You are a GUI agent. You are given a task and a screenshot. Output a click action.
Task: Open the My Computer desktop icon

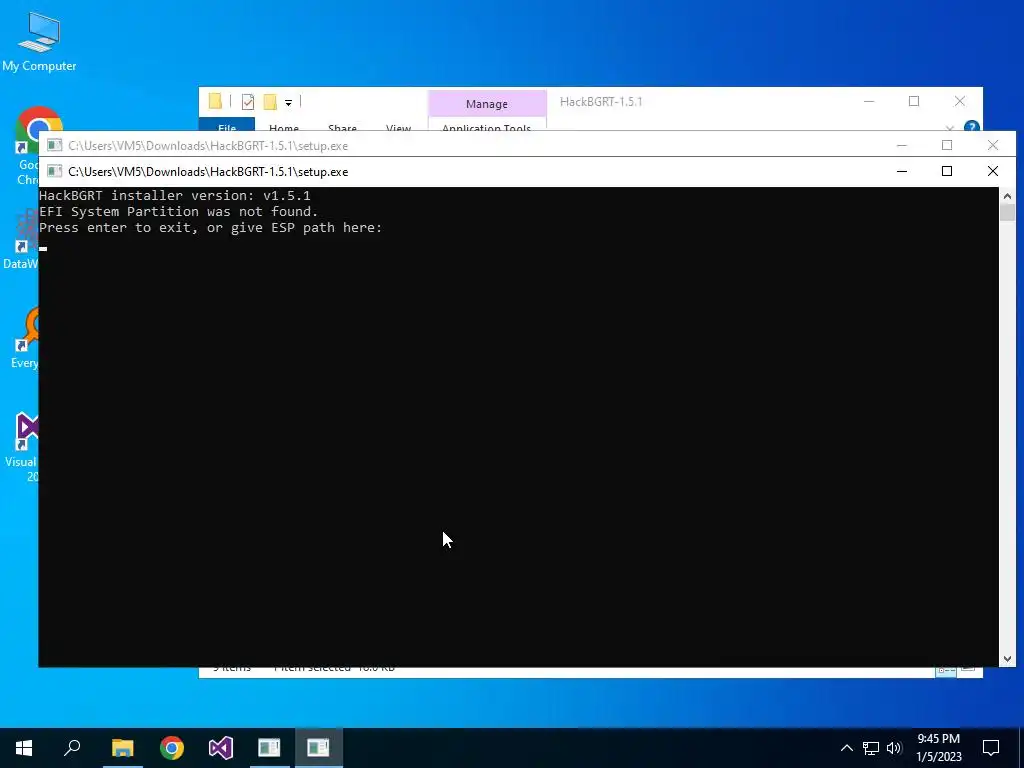pos(39,42)
